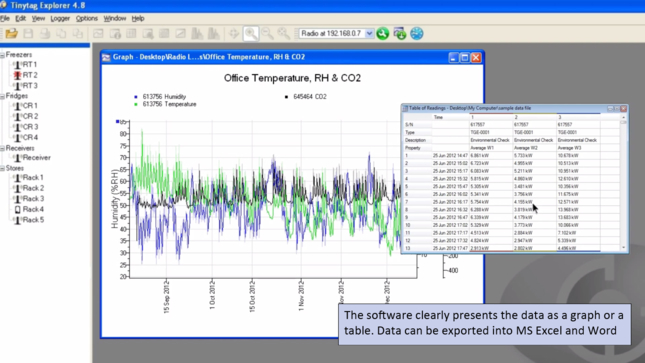
Task: Select Rack 5 under Stores
Action: point(28,220)
